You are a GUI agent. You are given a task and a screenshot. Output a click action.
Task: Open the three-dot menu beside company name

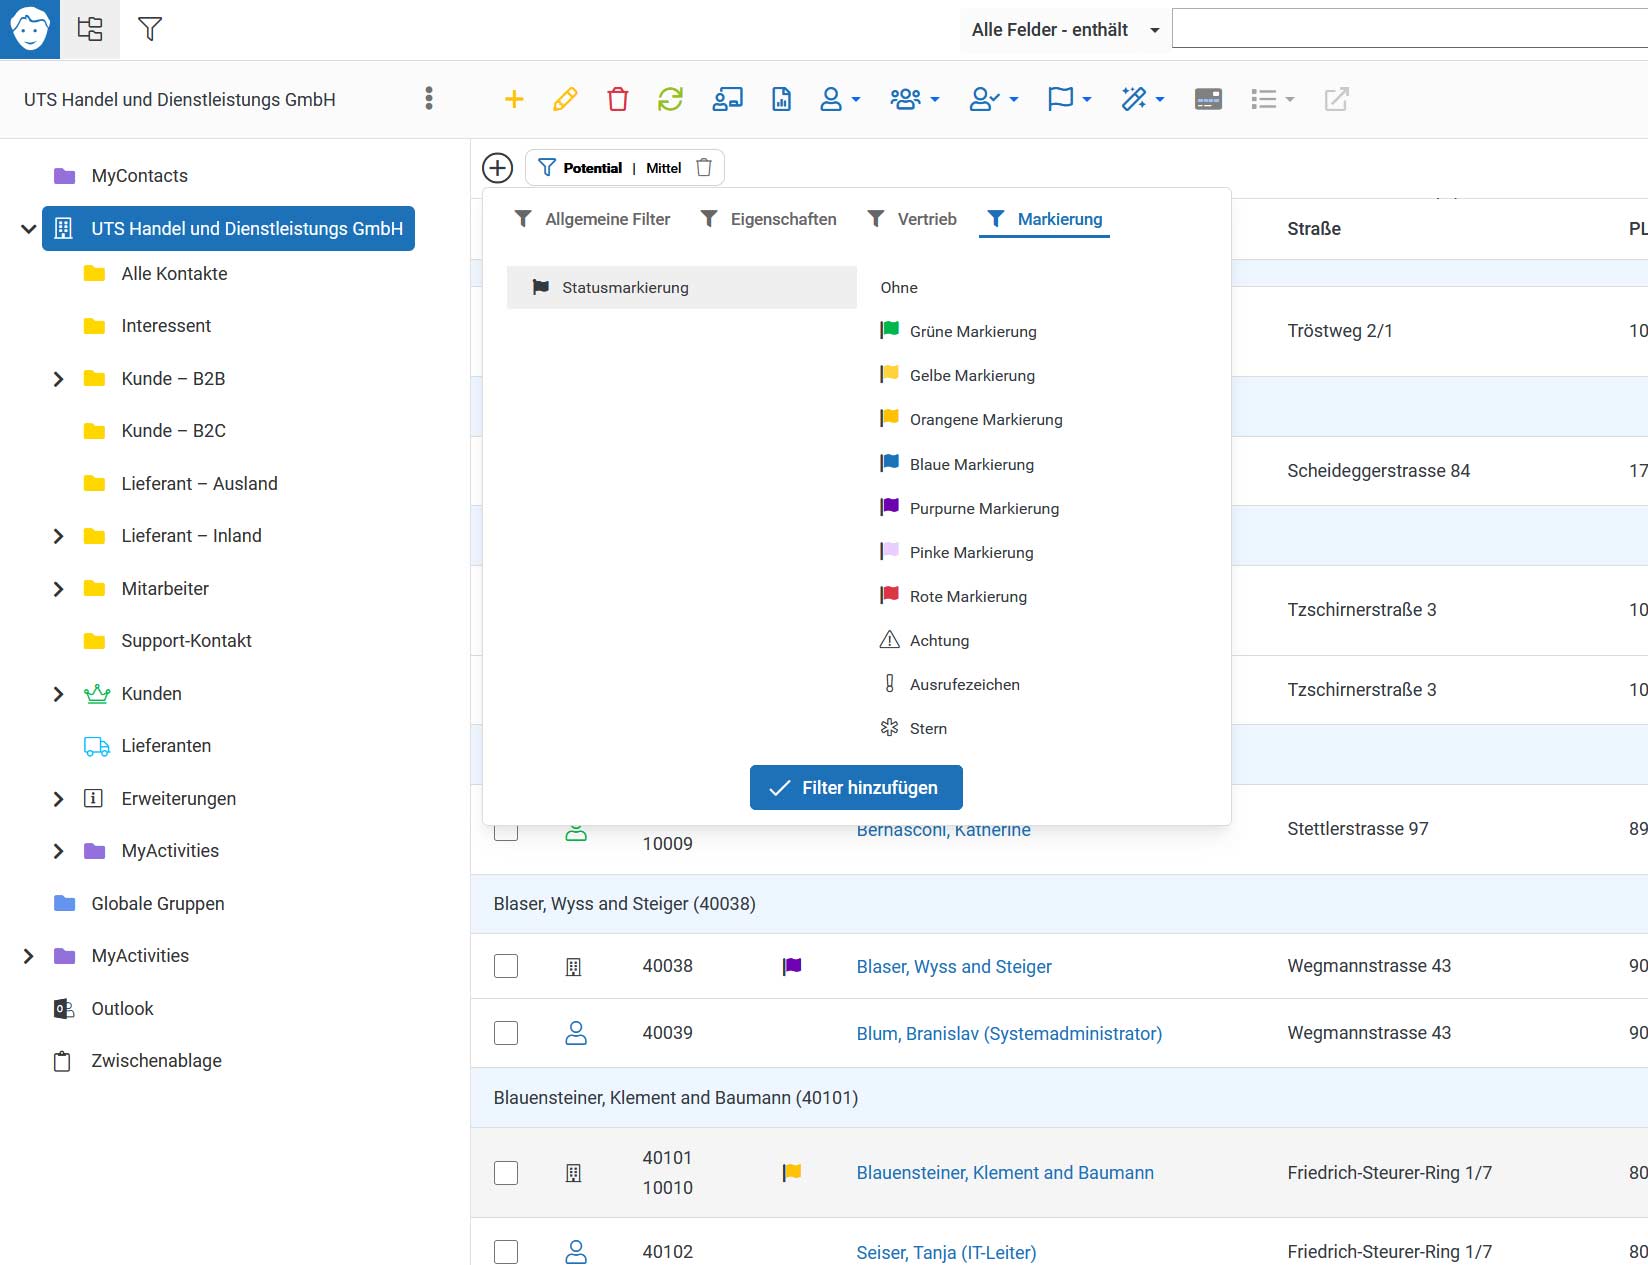429,98
